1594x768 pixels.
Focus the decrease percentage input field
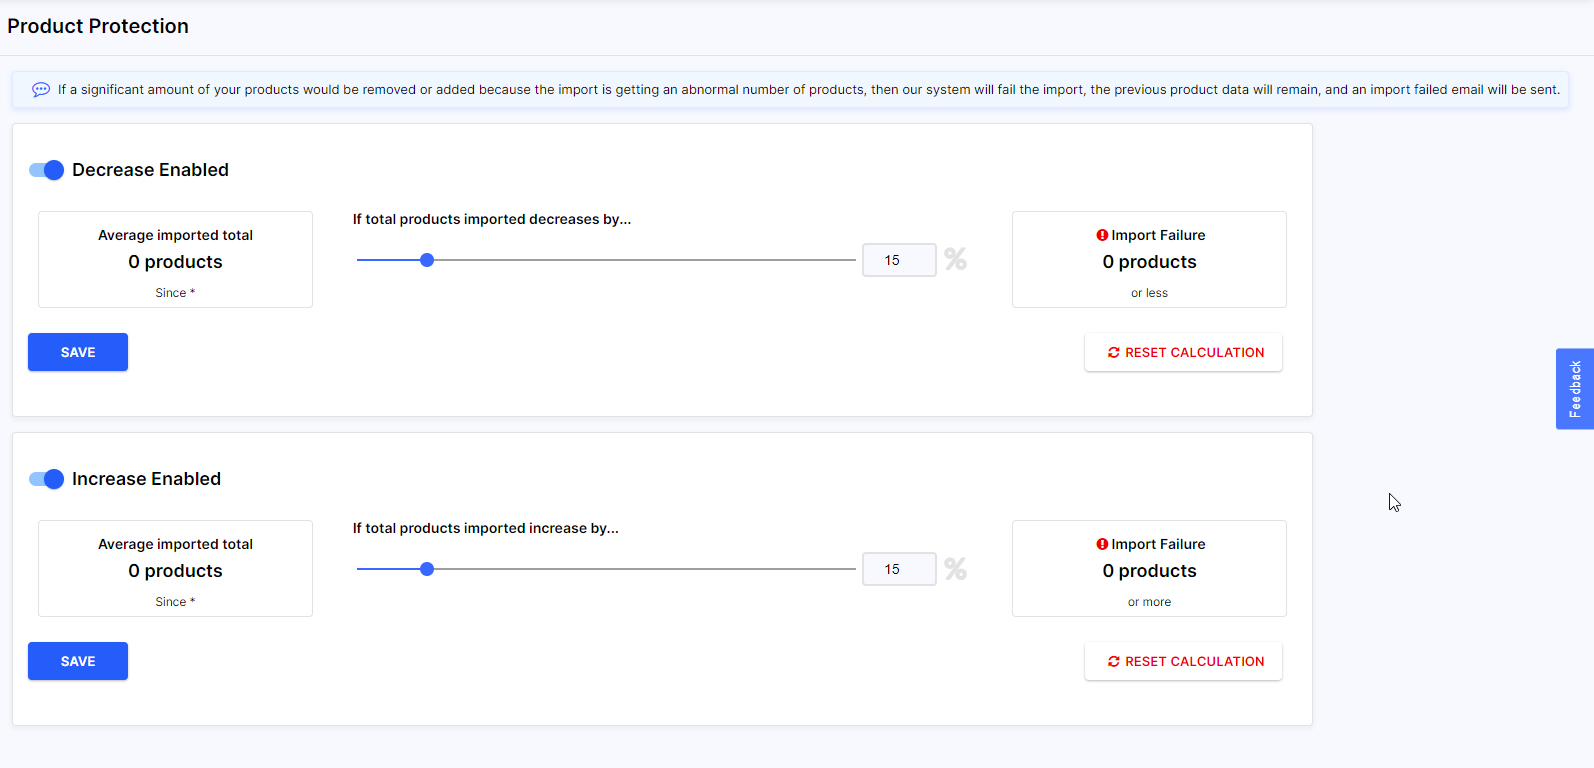tap(899, 260)
